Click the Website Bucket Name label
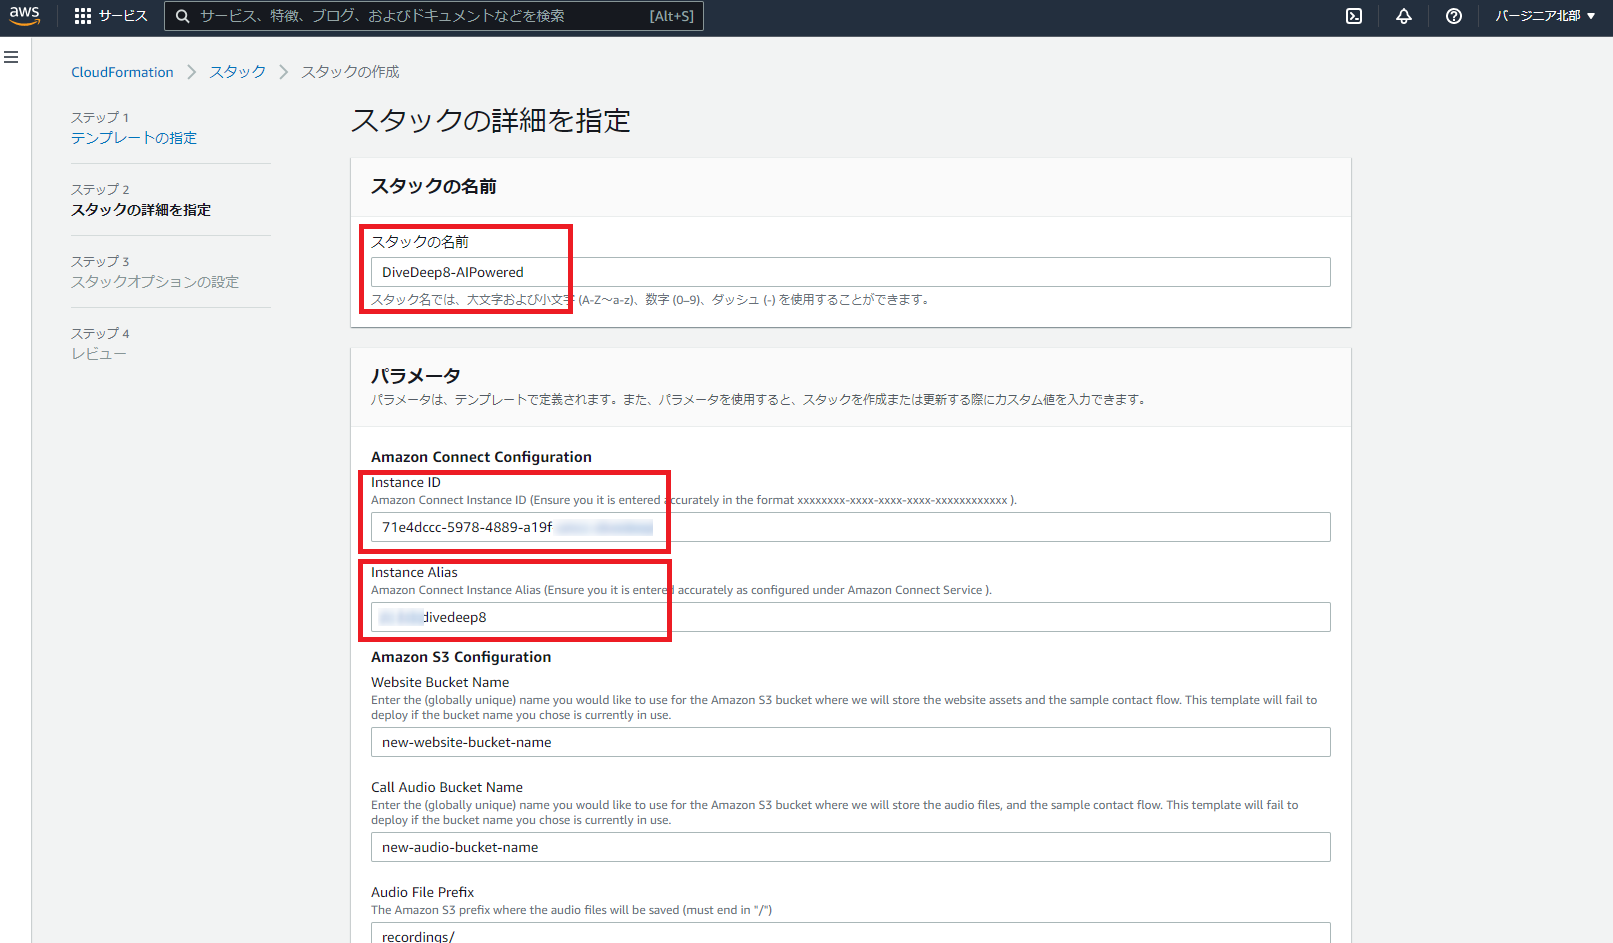1613x943 pixels. 440,682
